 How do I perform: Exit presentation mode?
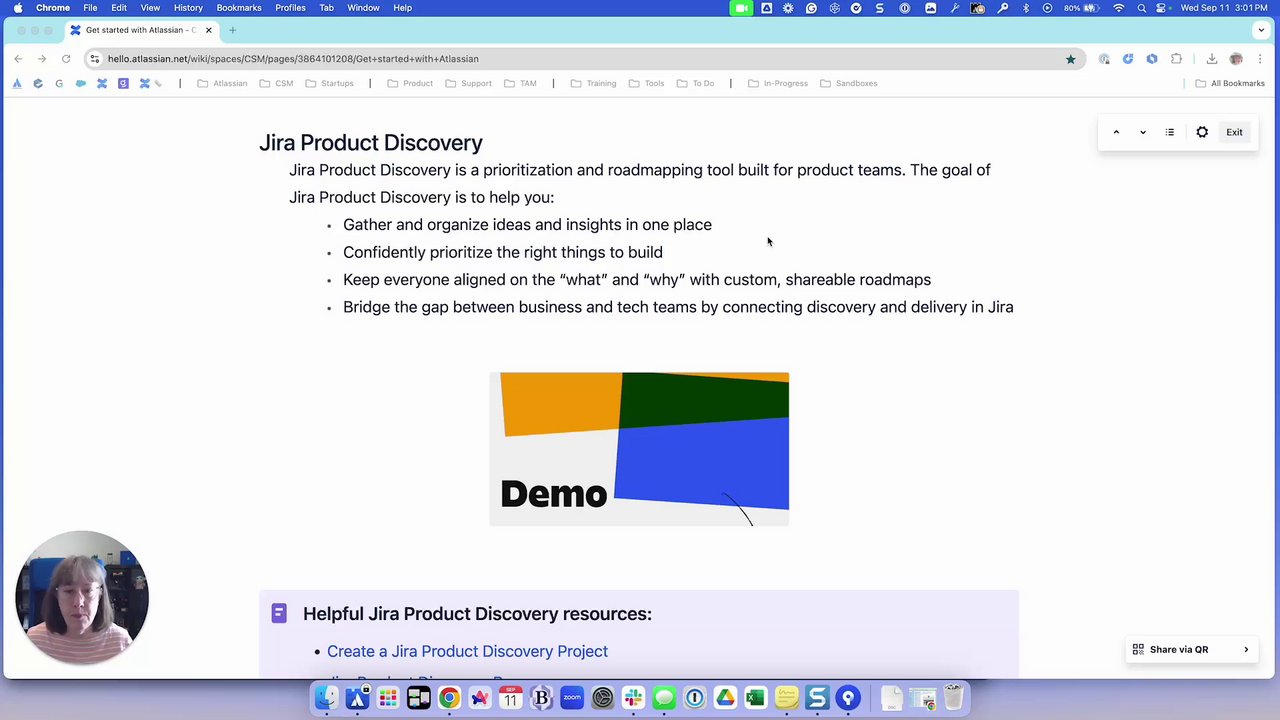coord(1234,132)
